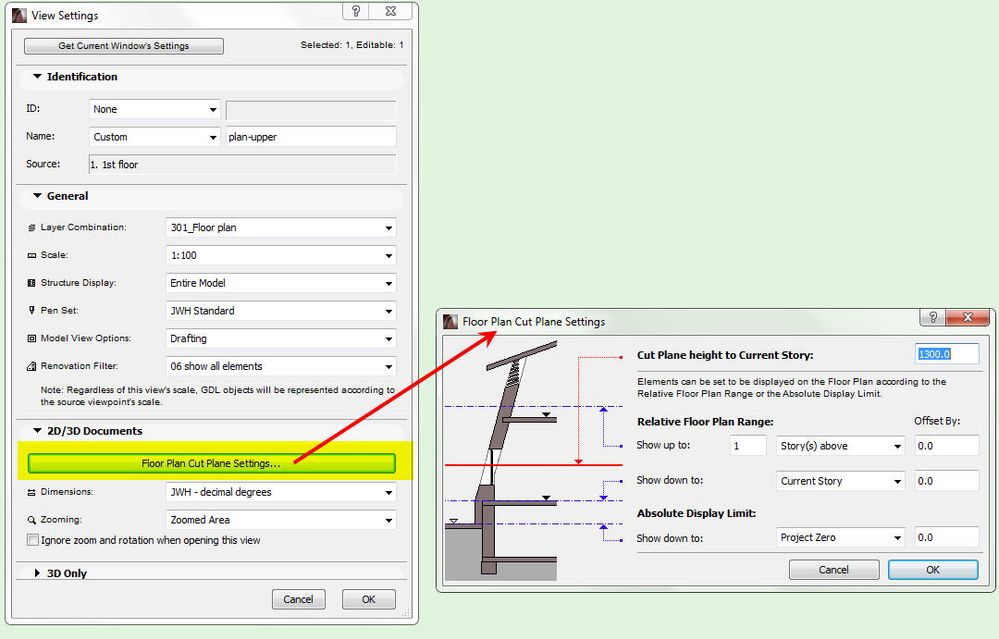Viewport: 999px width, 639px height.
Task: Open Pen Set dropdown JWH Standard
Action: coord(281,311)
